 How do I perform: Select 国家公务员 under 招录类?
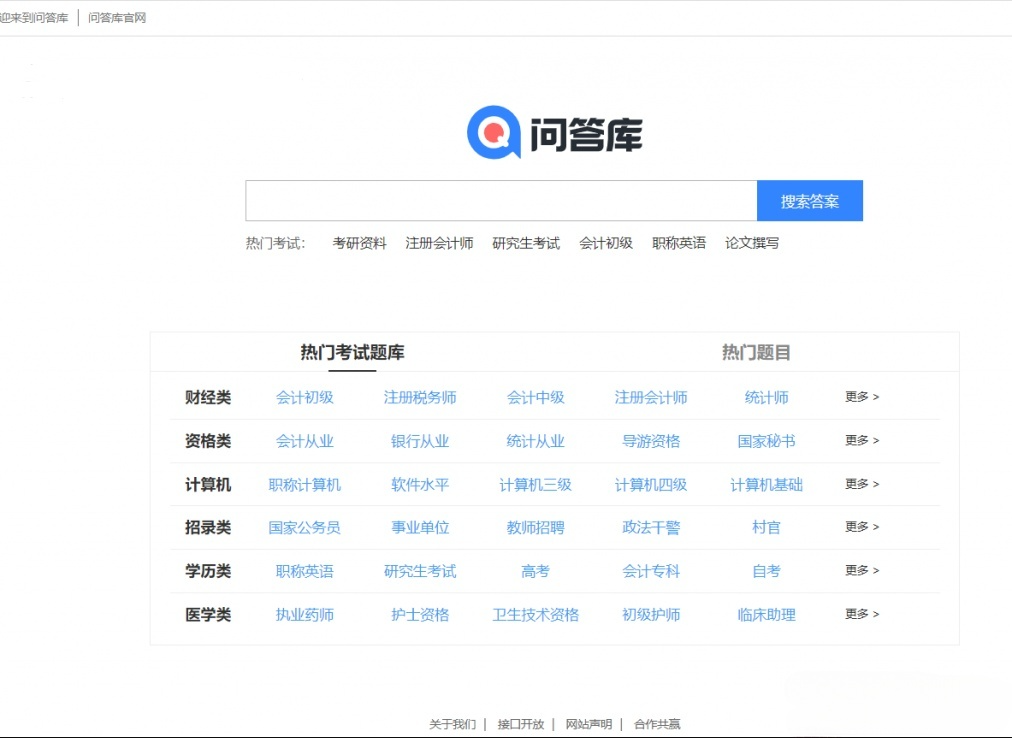pyautogui.click(x=305, y=527)
